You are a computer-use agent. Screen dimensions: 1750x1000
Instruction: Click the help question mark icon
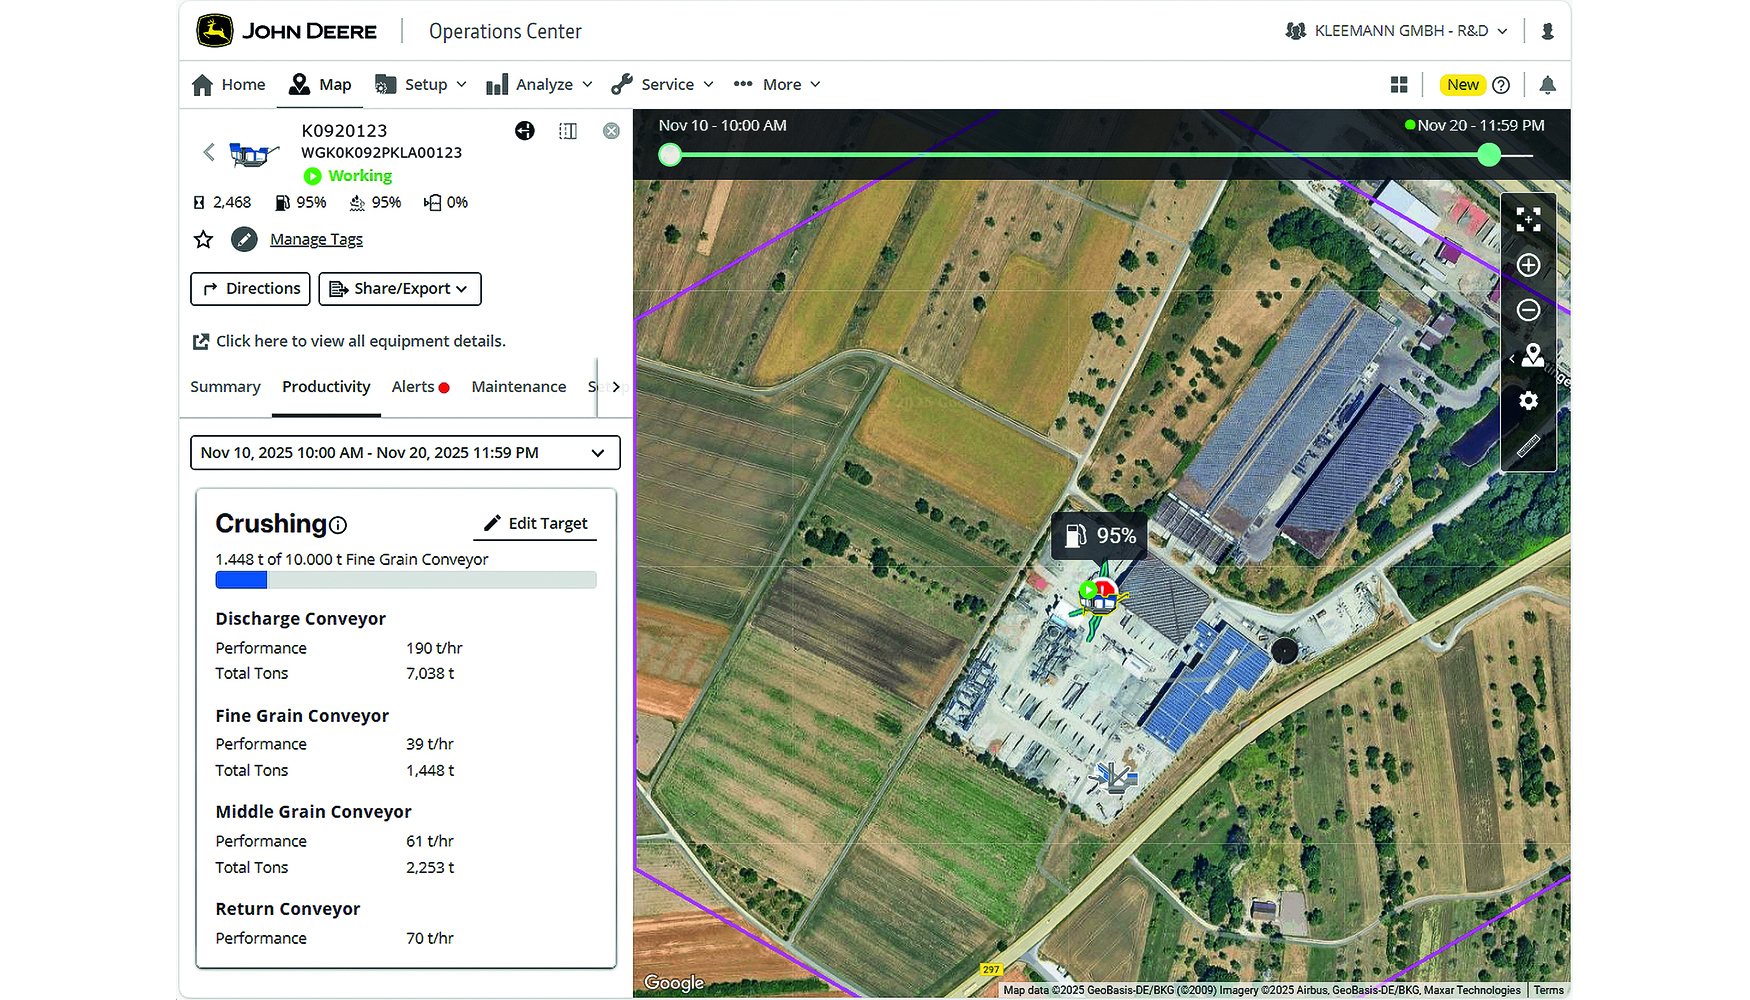click(1501, 84)
